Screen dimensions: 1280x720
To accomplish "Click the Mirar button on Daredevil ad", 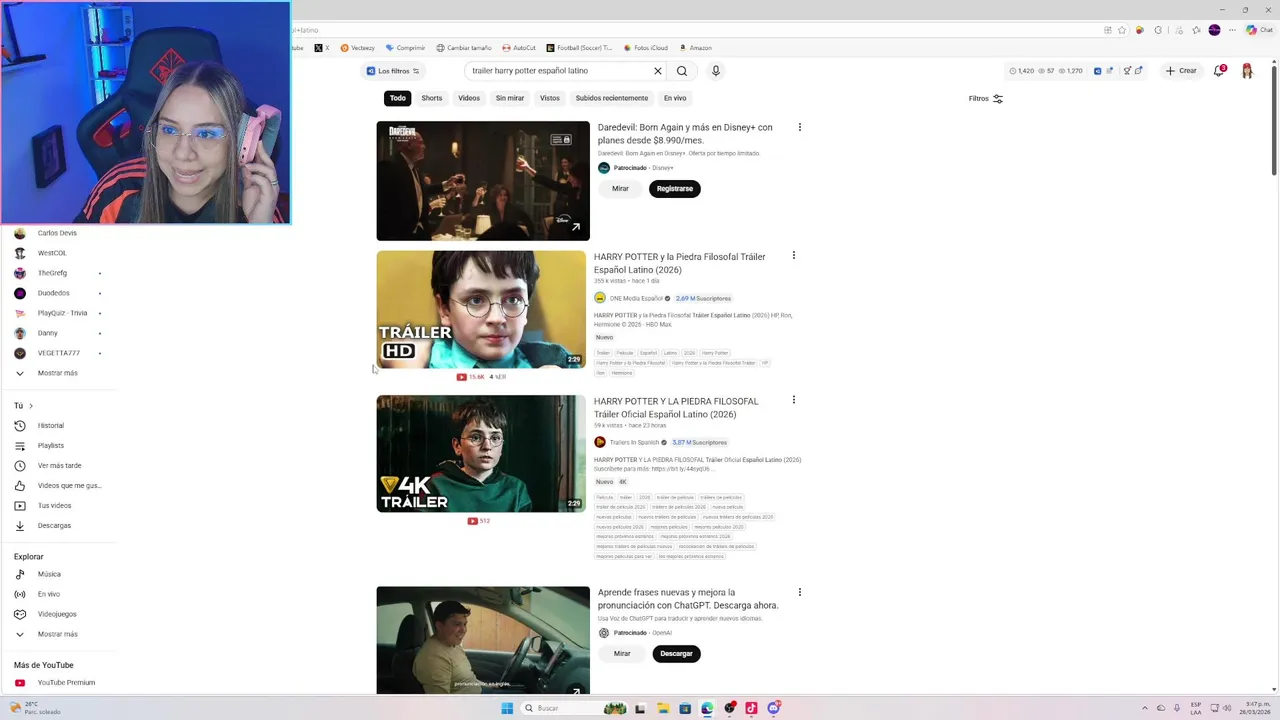I will [x=621, y=188].
